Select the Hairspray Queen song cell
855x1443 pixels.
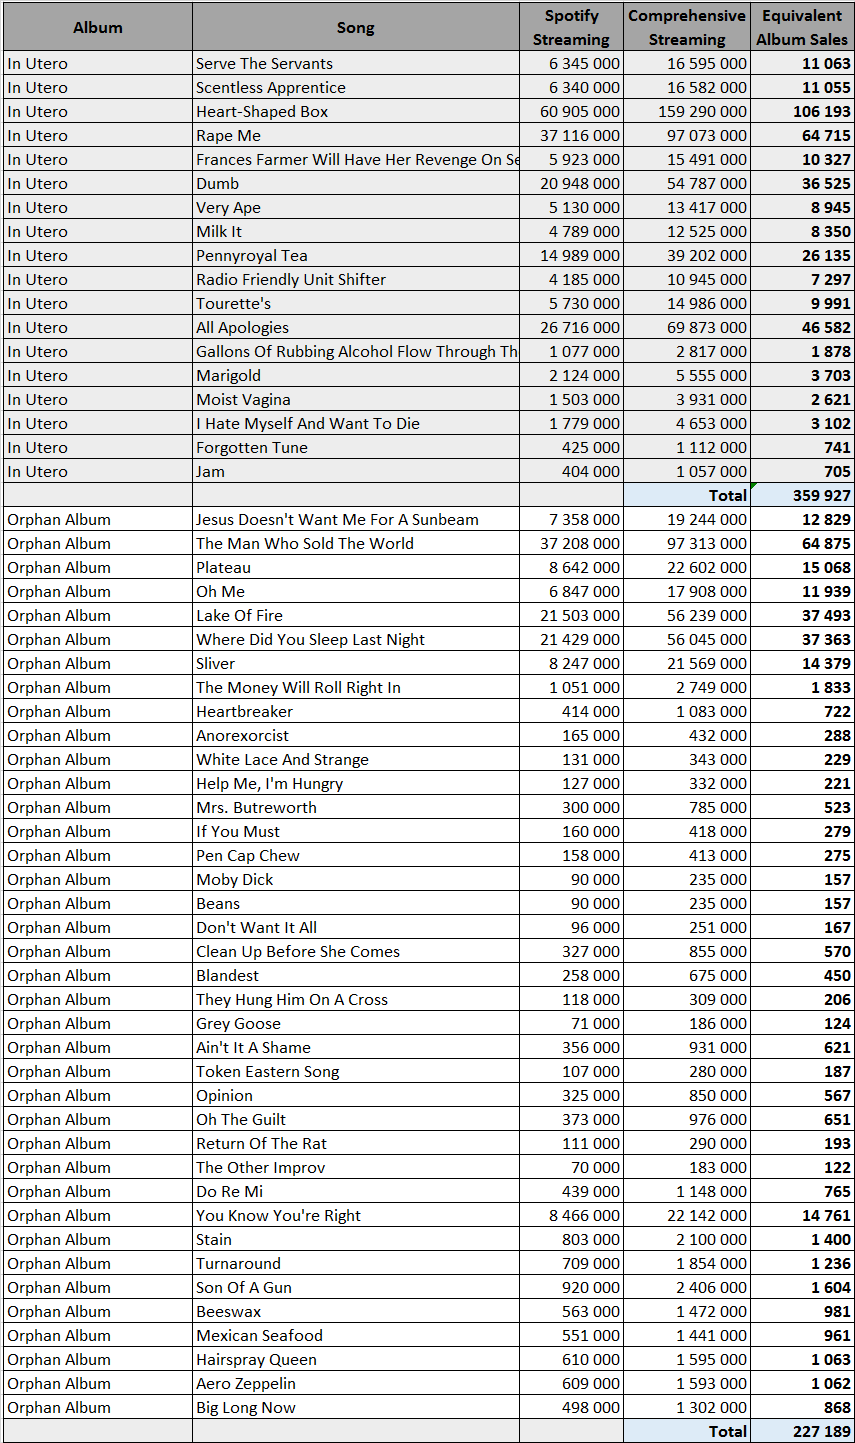355,1359
